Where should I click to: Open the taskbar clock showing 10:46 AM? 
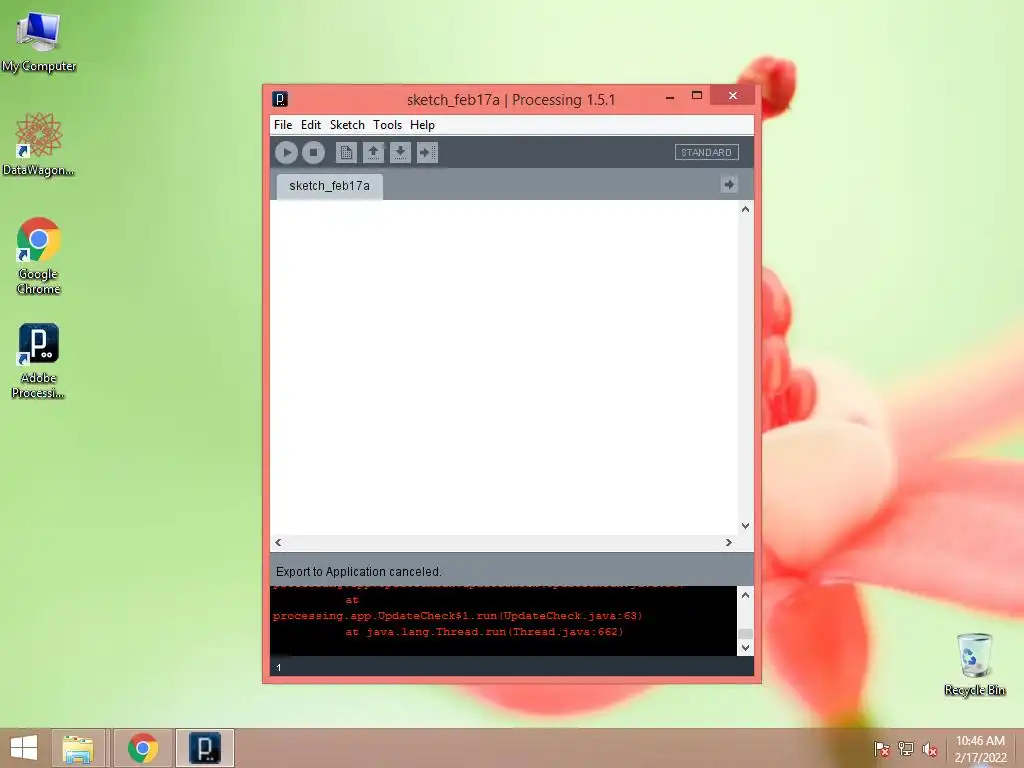(980, 749)
